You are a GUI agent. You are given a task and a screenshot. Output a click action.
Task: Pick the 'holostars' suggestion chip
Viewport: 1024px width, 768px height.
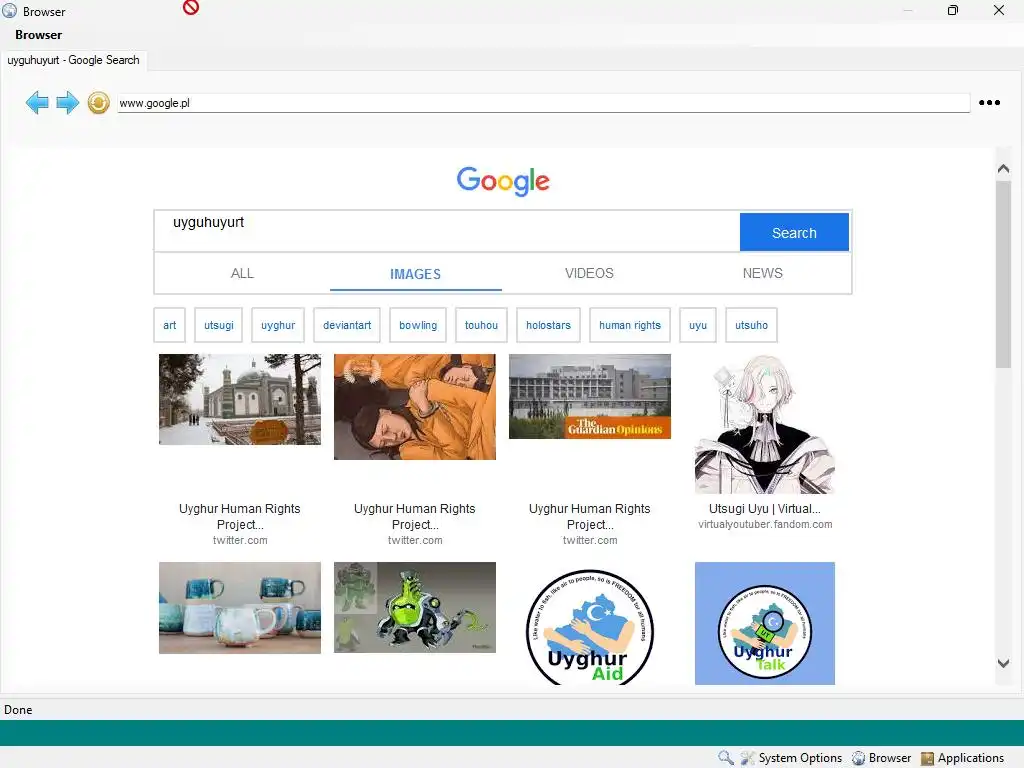click(x=549, y=325)
